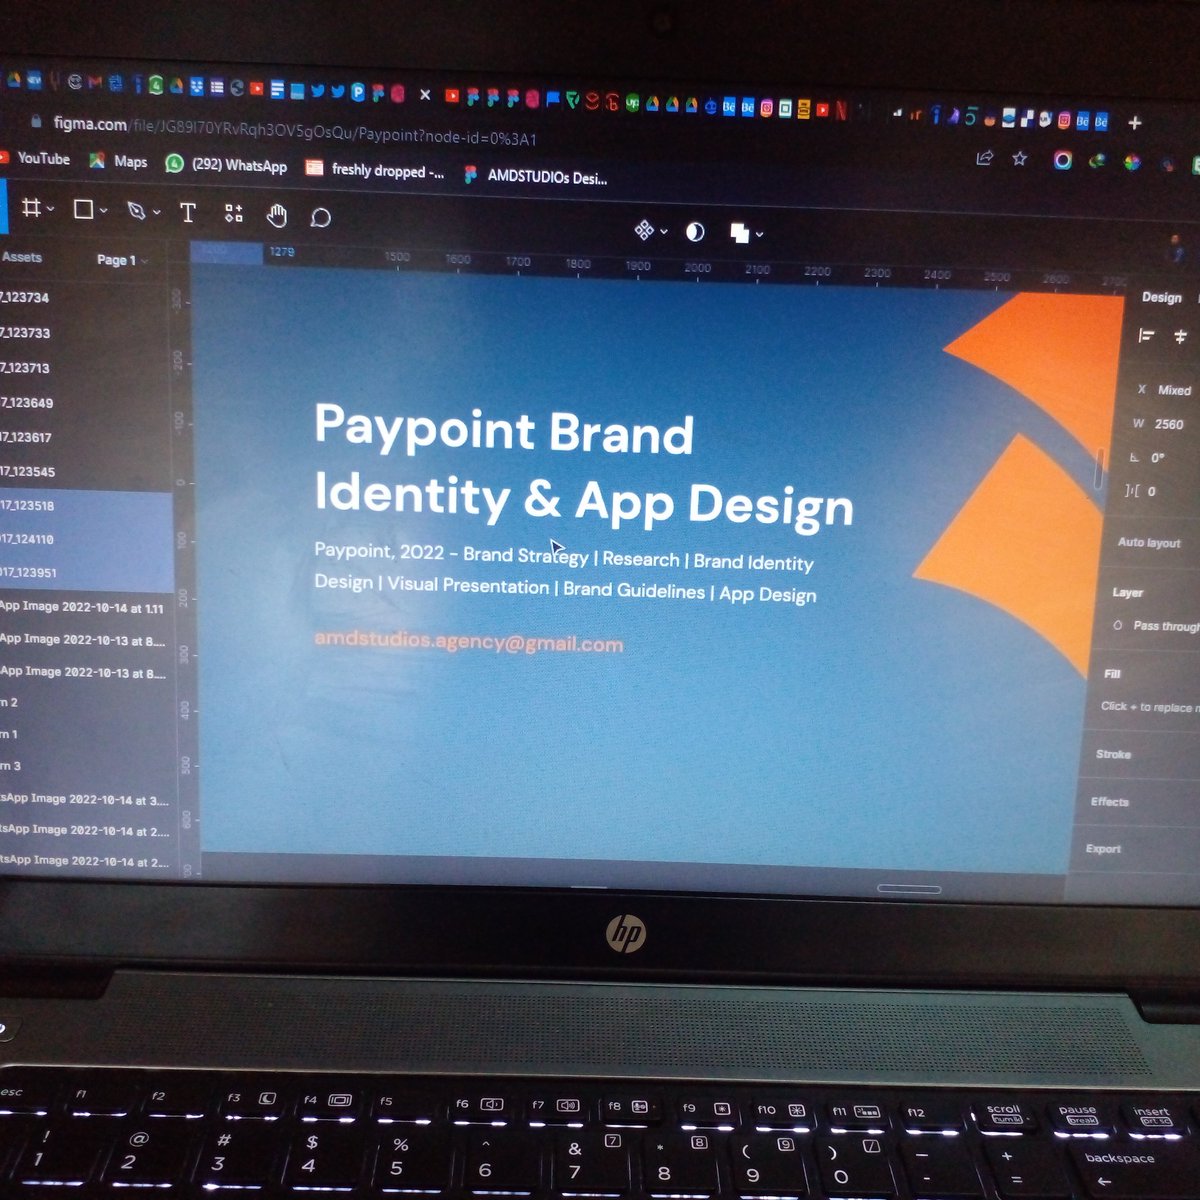This screenshot has height=1200, width=1200.
Task: Open the Maps bookmark
Action: pos(118,161)
